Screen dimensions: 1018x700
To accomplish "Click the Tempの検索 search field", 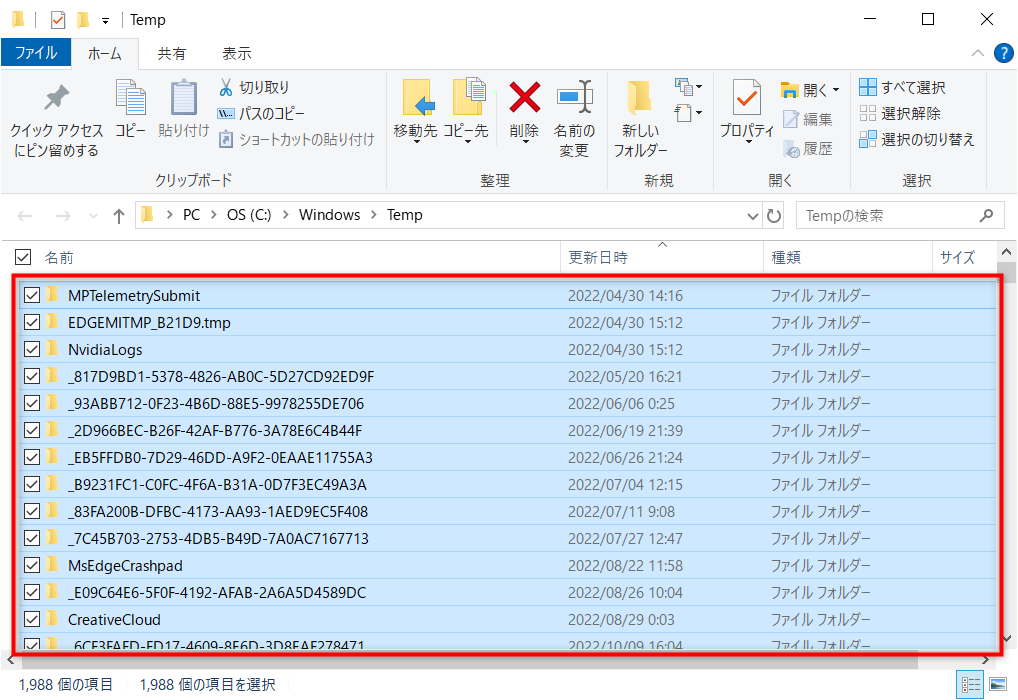I will (x=888, y=216).
